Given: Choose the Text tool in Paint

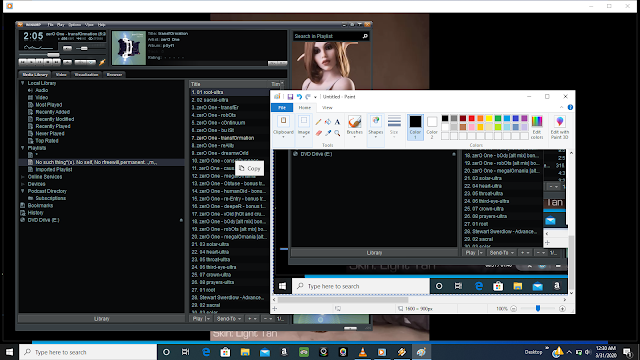Looking at the screenshot, I should (x=337, y=122).
